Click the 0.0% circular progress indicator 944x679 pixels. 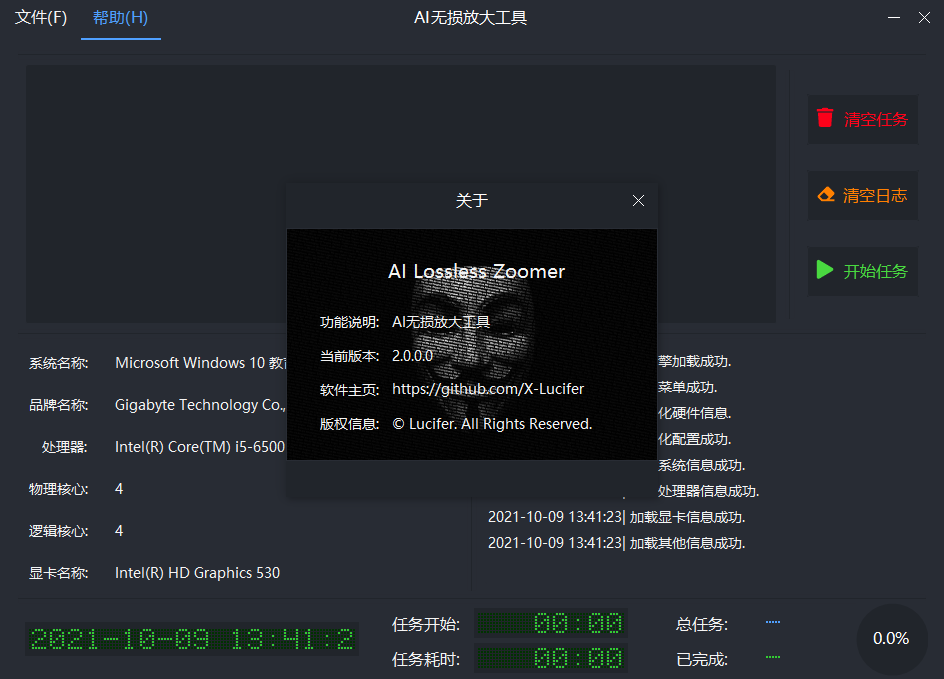[x=891, y=638]
